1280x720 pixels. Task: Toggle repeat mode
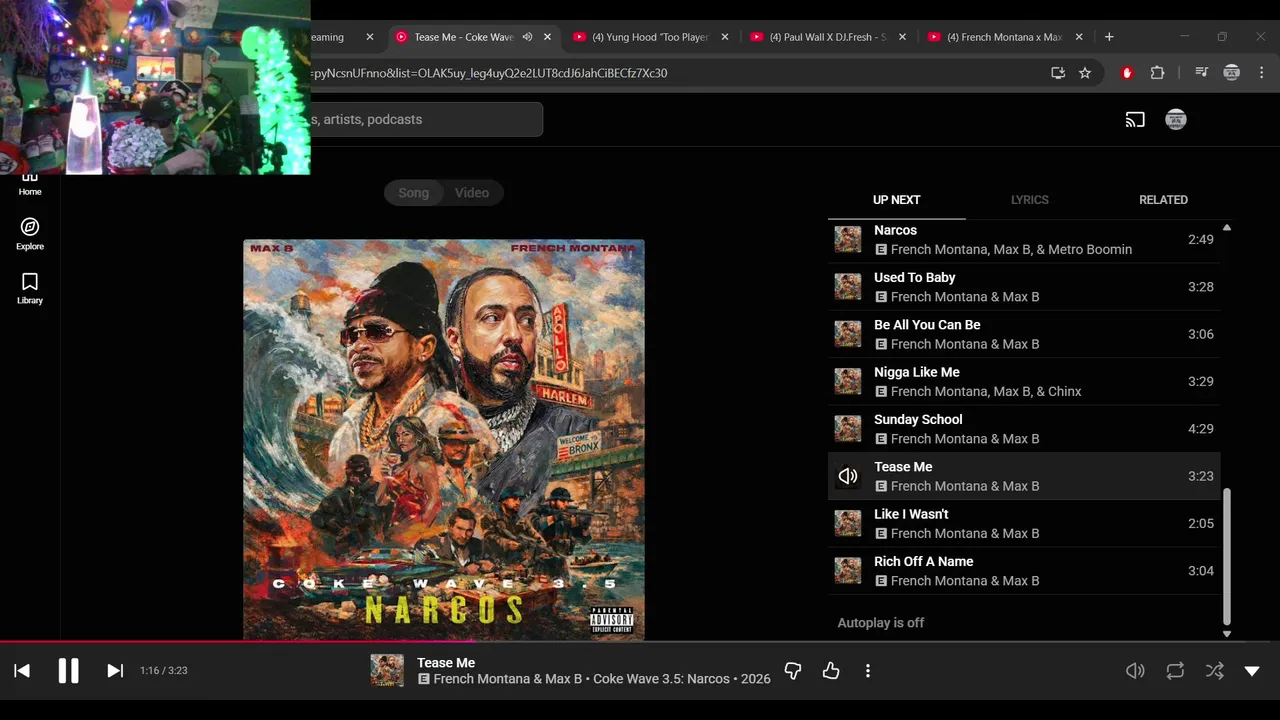tap(1175, 671)
